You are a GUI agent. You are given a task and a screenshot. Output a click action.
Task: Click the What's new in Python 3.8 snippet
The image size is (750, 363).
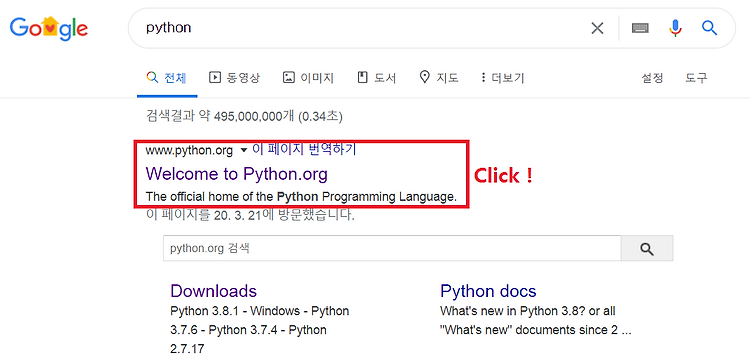[x=536, y=320]
